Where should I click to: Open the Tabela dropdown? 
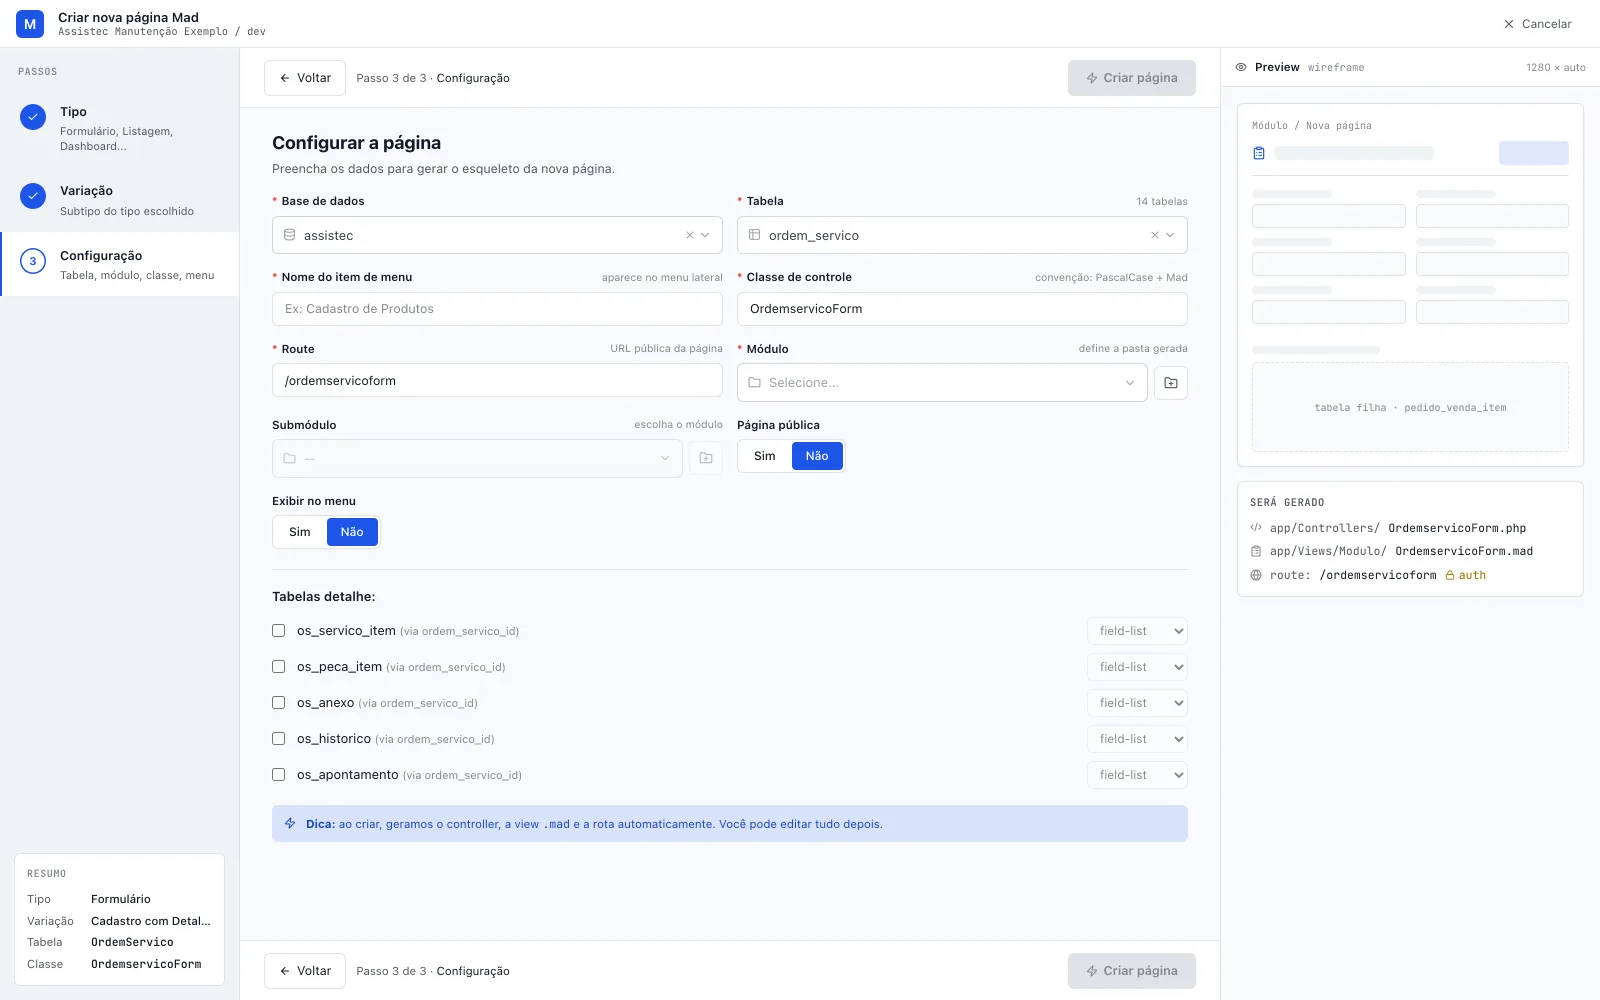(1170, 235)
